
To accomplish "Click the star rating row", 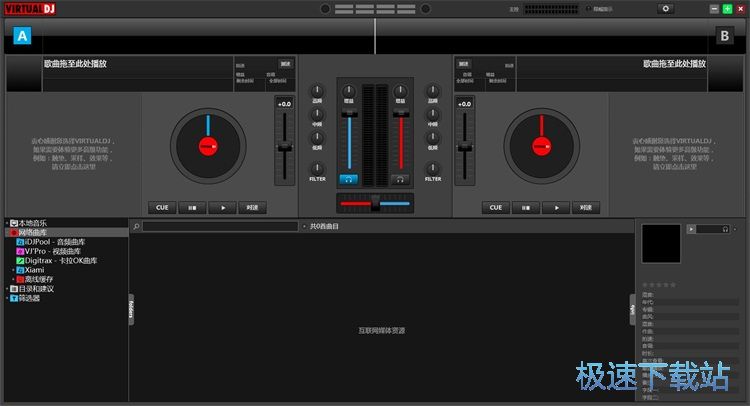I will click(x=659, y=285).
